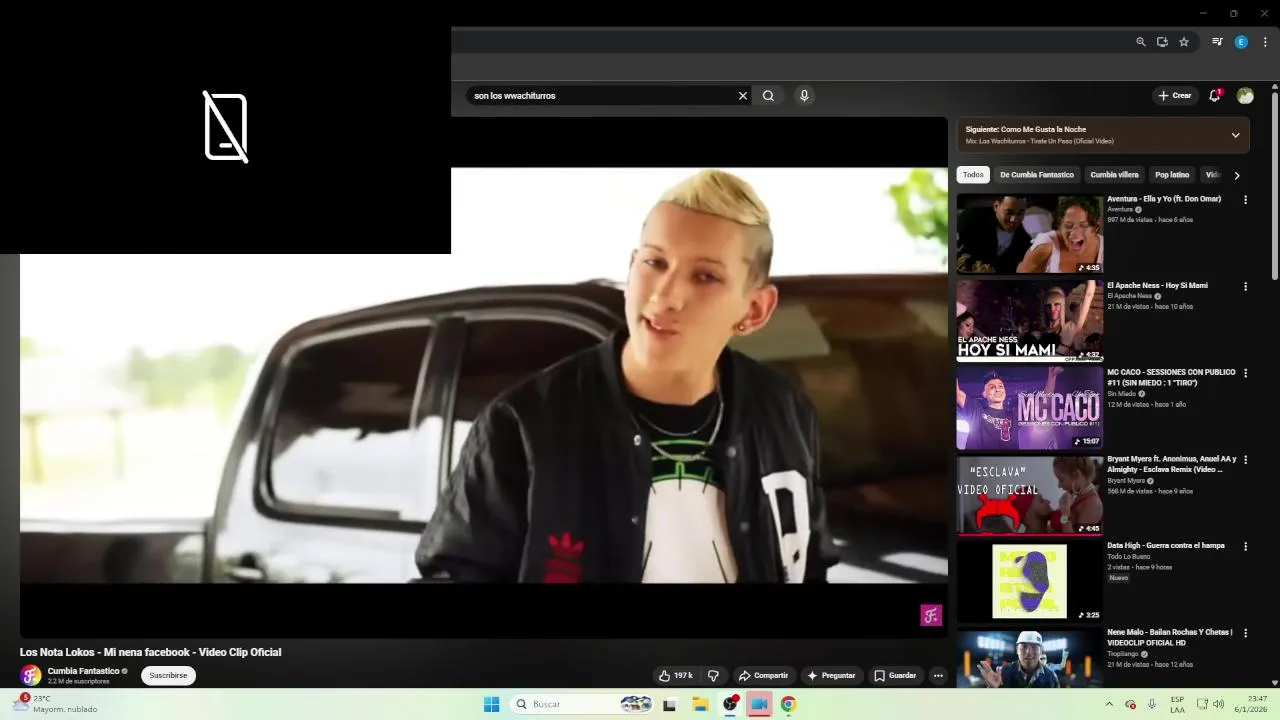
Task: Open El Apache Ness Hoy Si Mami thumbnail
Action: [x=1029, y=320]
